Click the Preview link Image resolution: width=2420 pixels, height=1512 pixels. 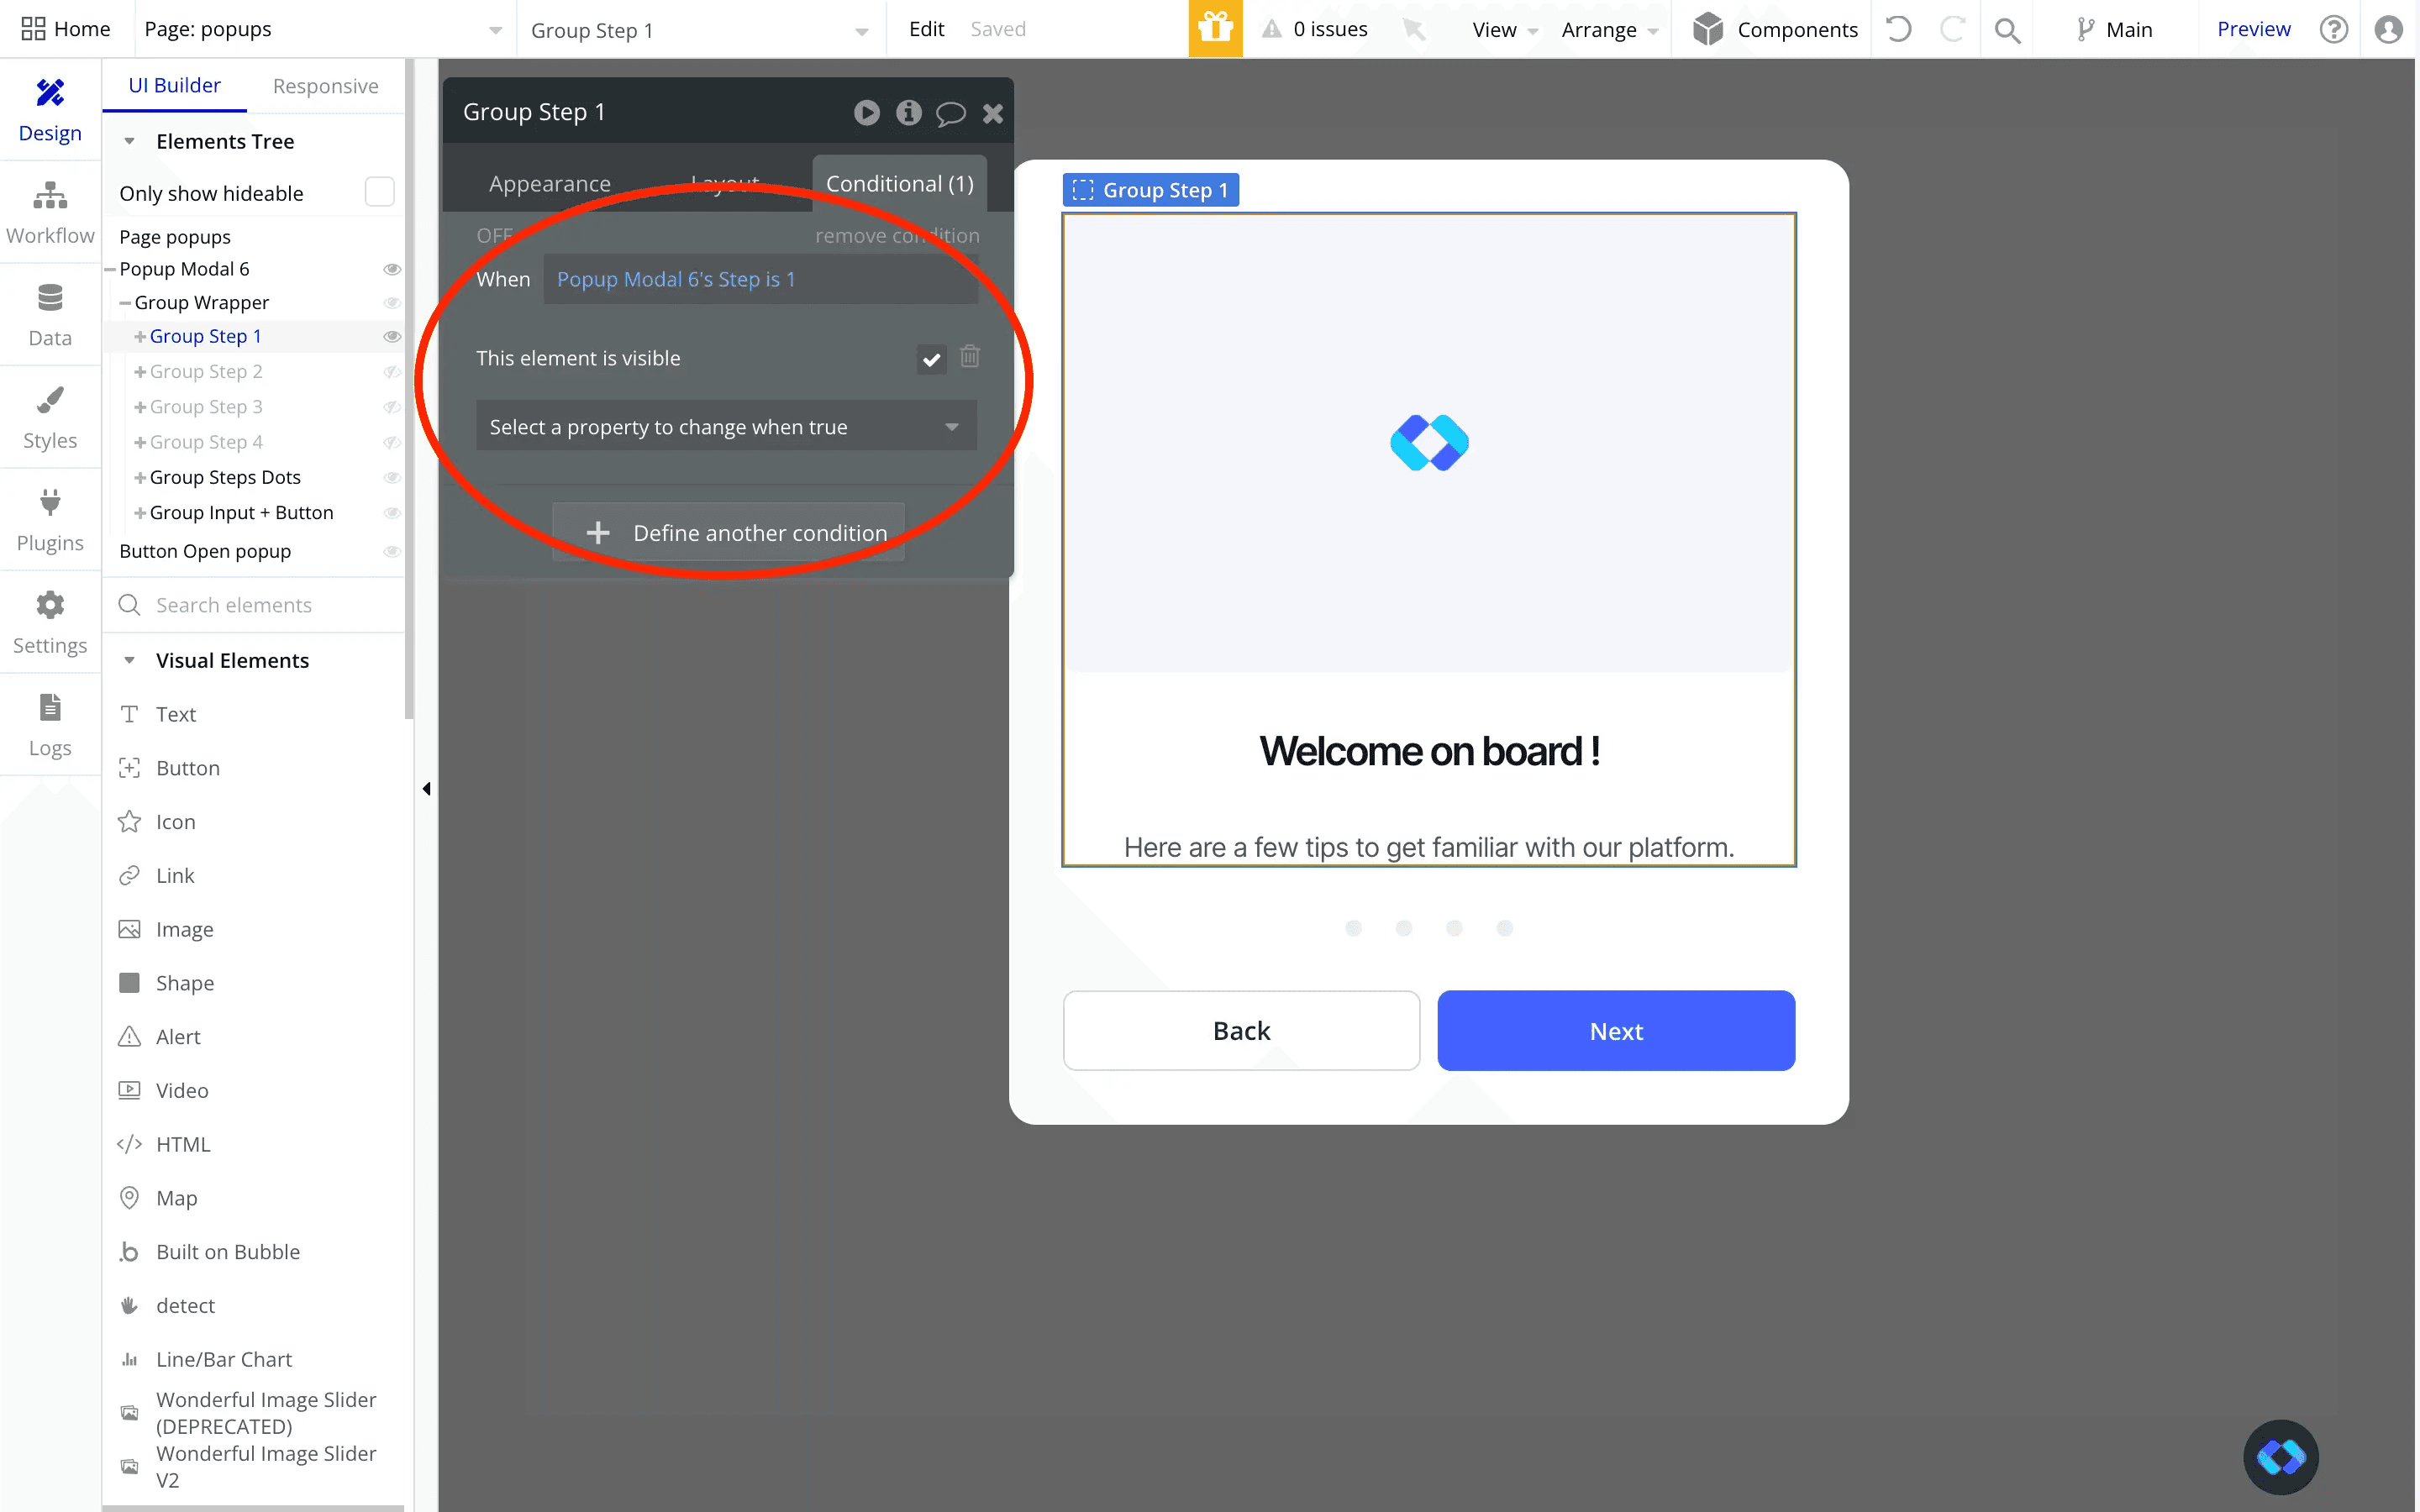tap(2253, 29)
